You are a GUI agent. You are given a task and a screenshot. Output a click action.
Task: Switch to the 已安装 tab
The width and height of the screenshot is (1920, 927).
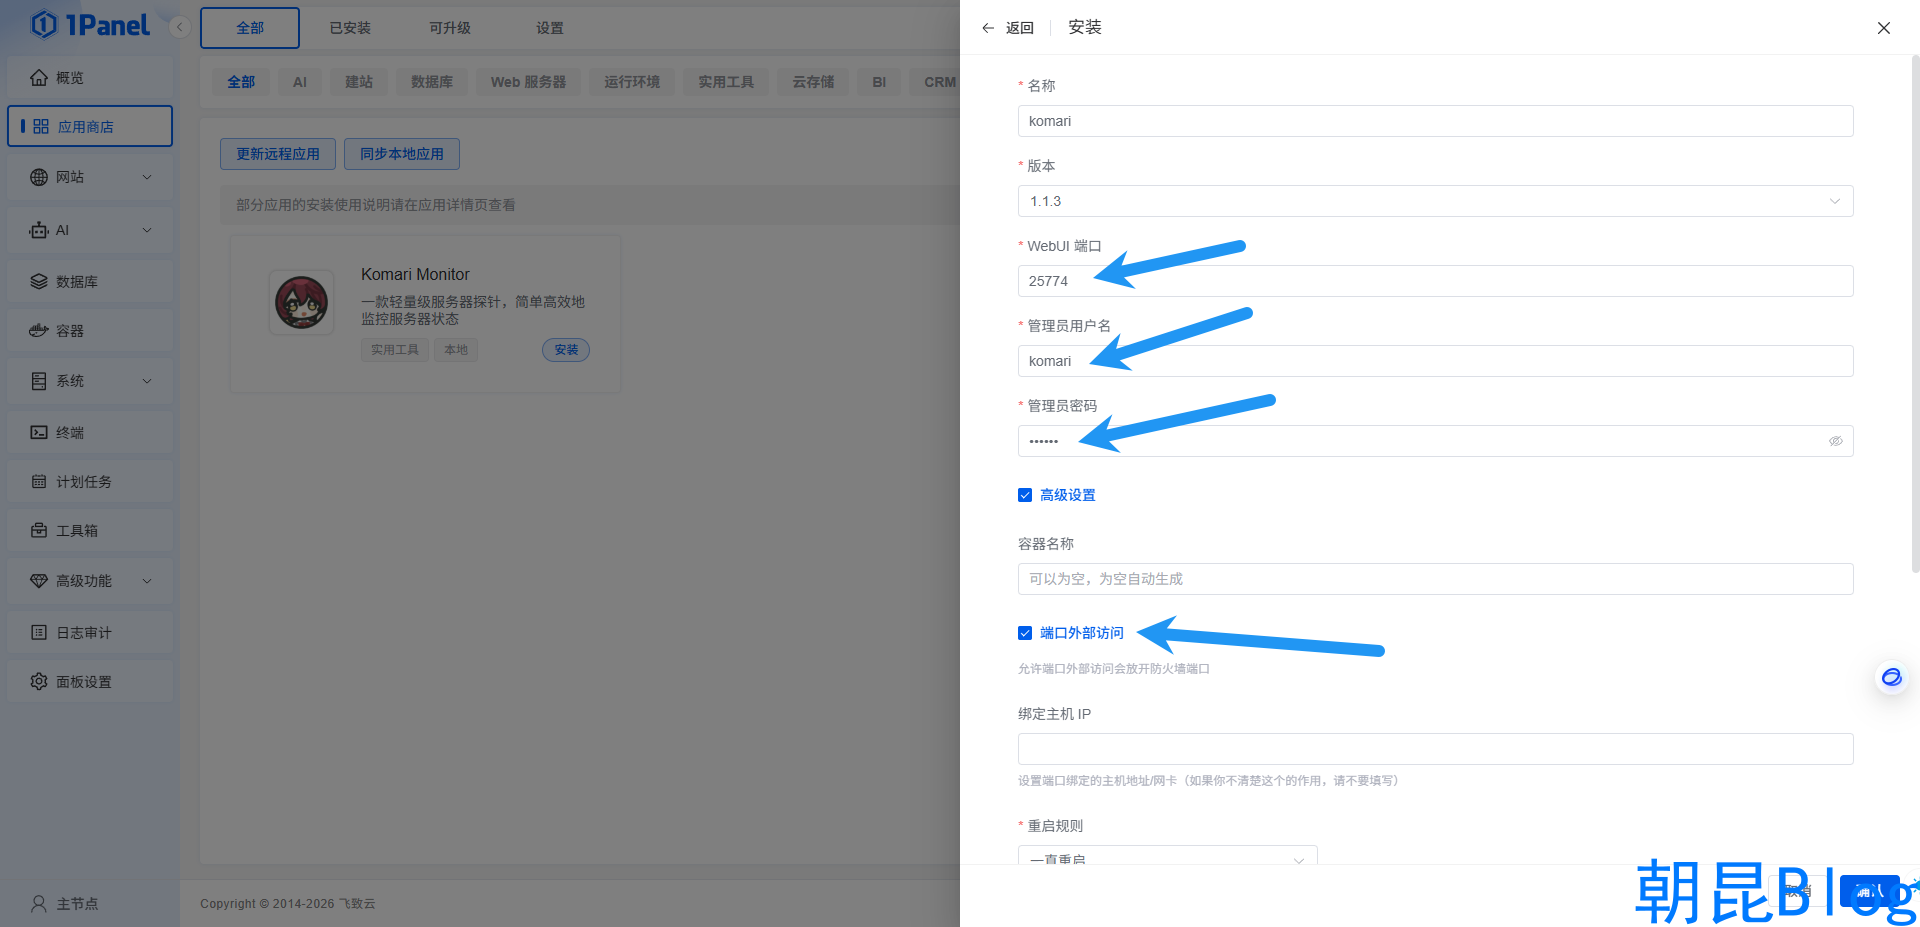pos(350,28)
